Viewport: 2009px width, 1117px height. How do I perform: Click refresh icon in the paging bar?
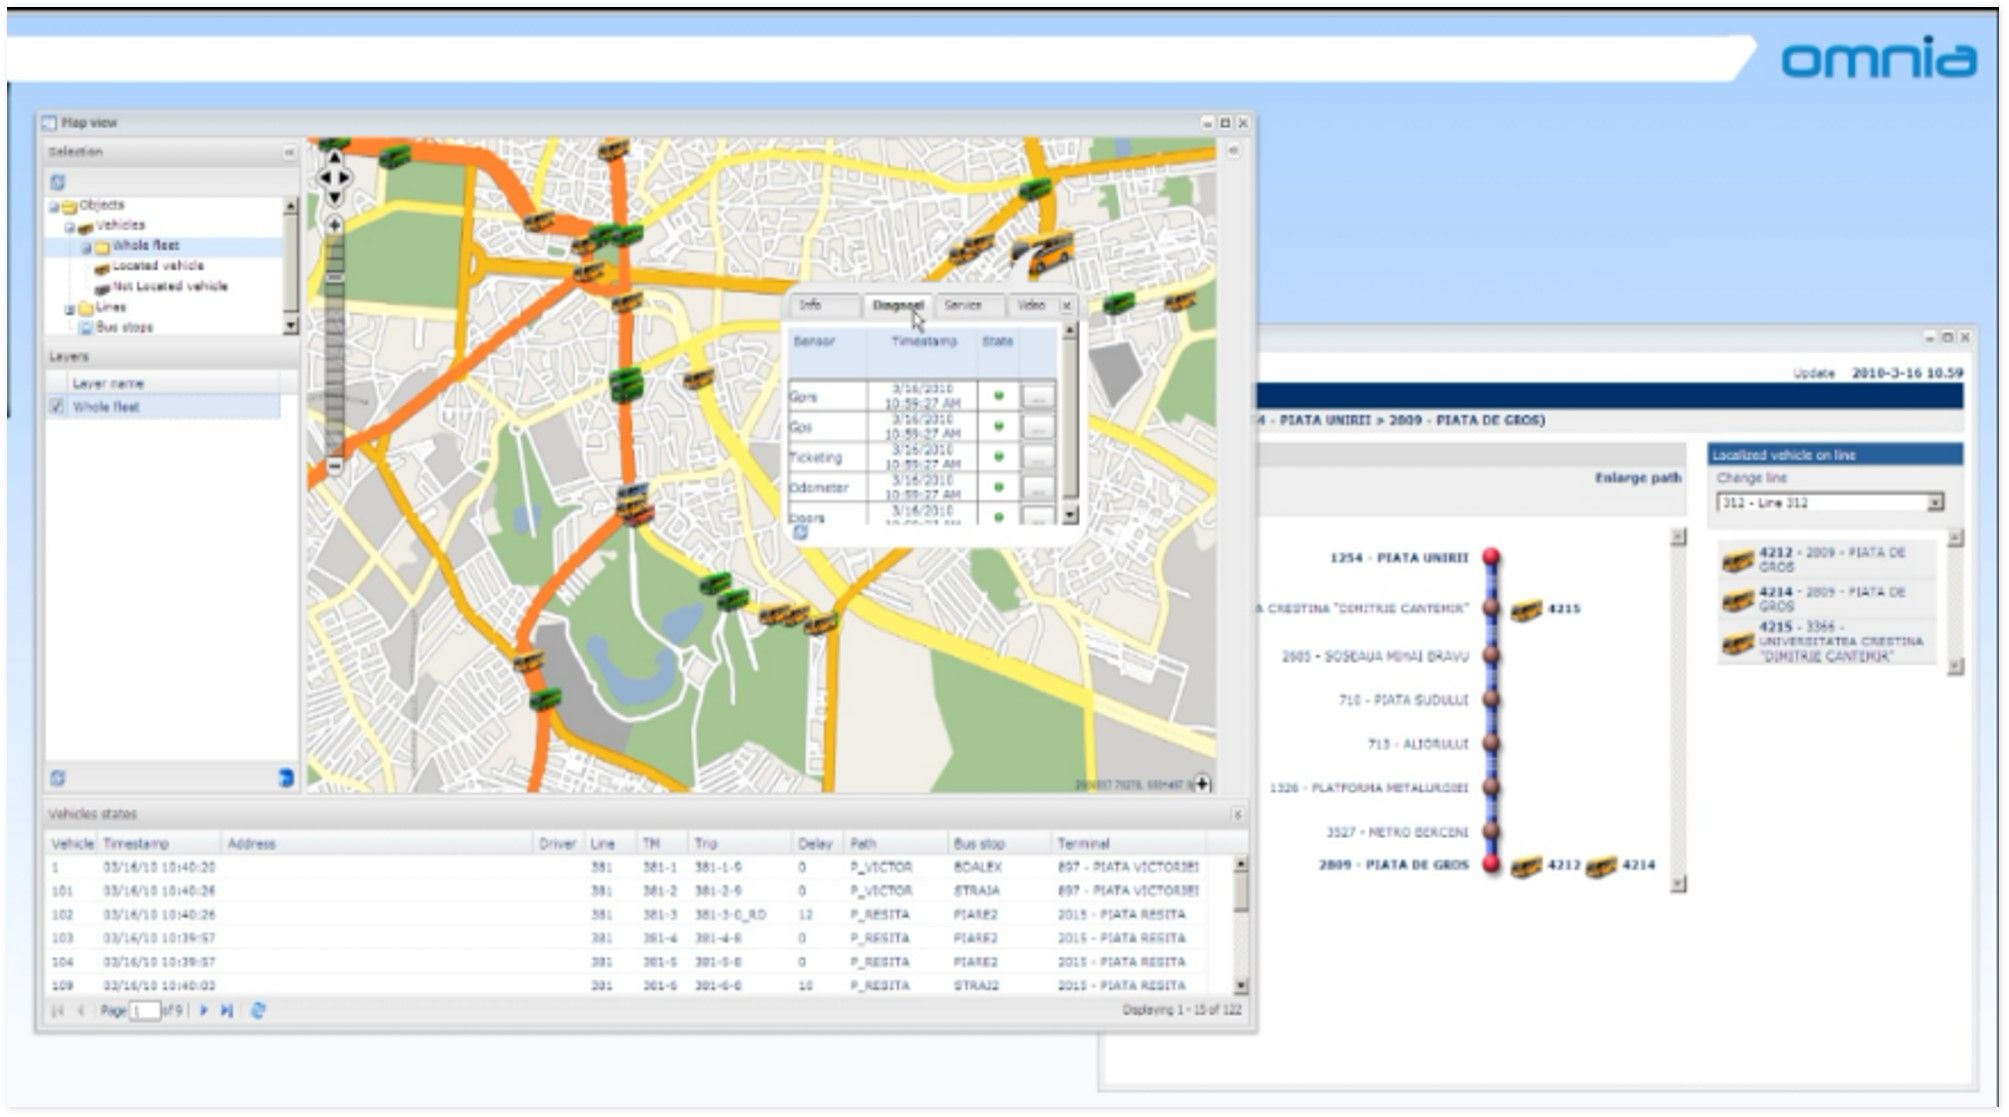click(258, 1011)
